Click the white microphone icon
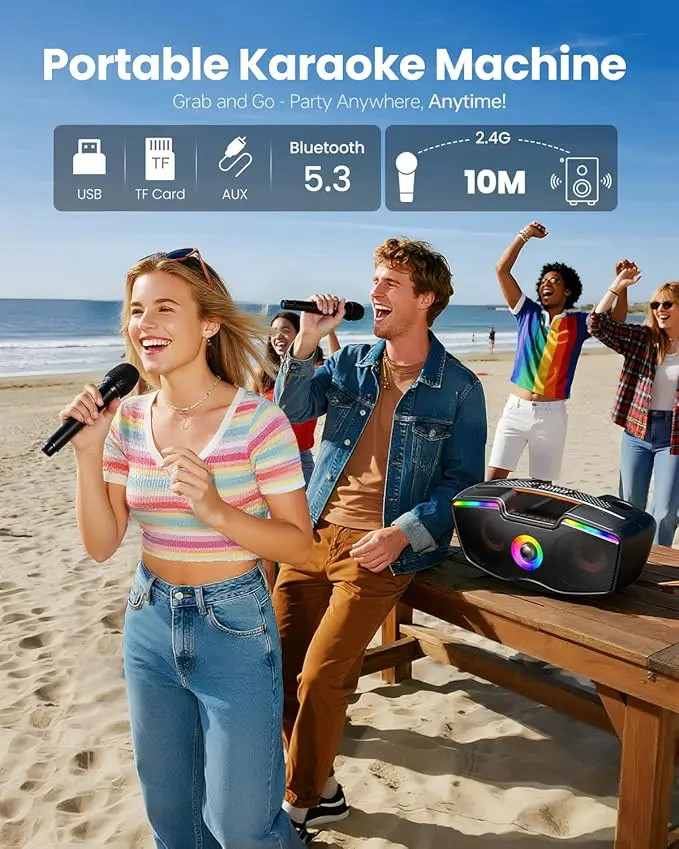Image resolution: width=679 pixels, height=849 pixels. pyautogui.click(x=406, y=177)
